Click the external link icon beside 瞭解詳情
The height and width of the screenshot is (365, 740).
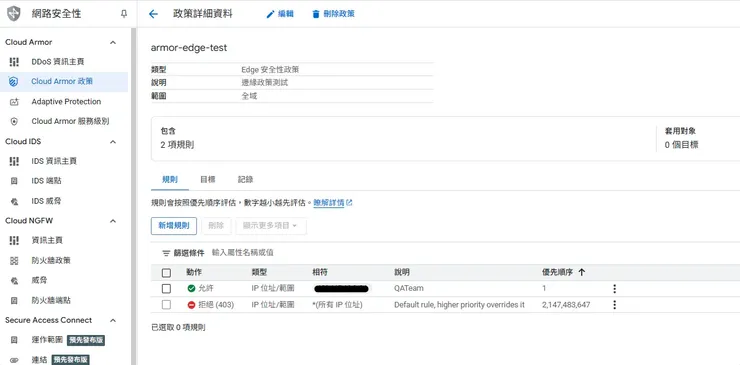[349, 203]
